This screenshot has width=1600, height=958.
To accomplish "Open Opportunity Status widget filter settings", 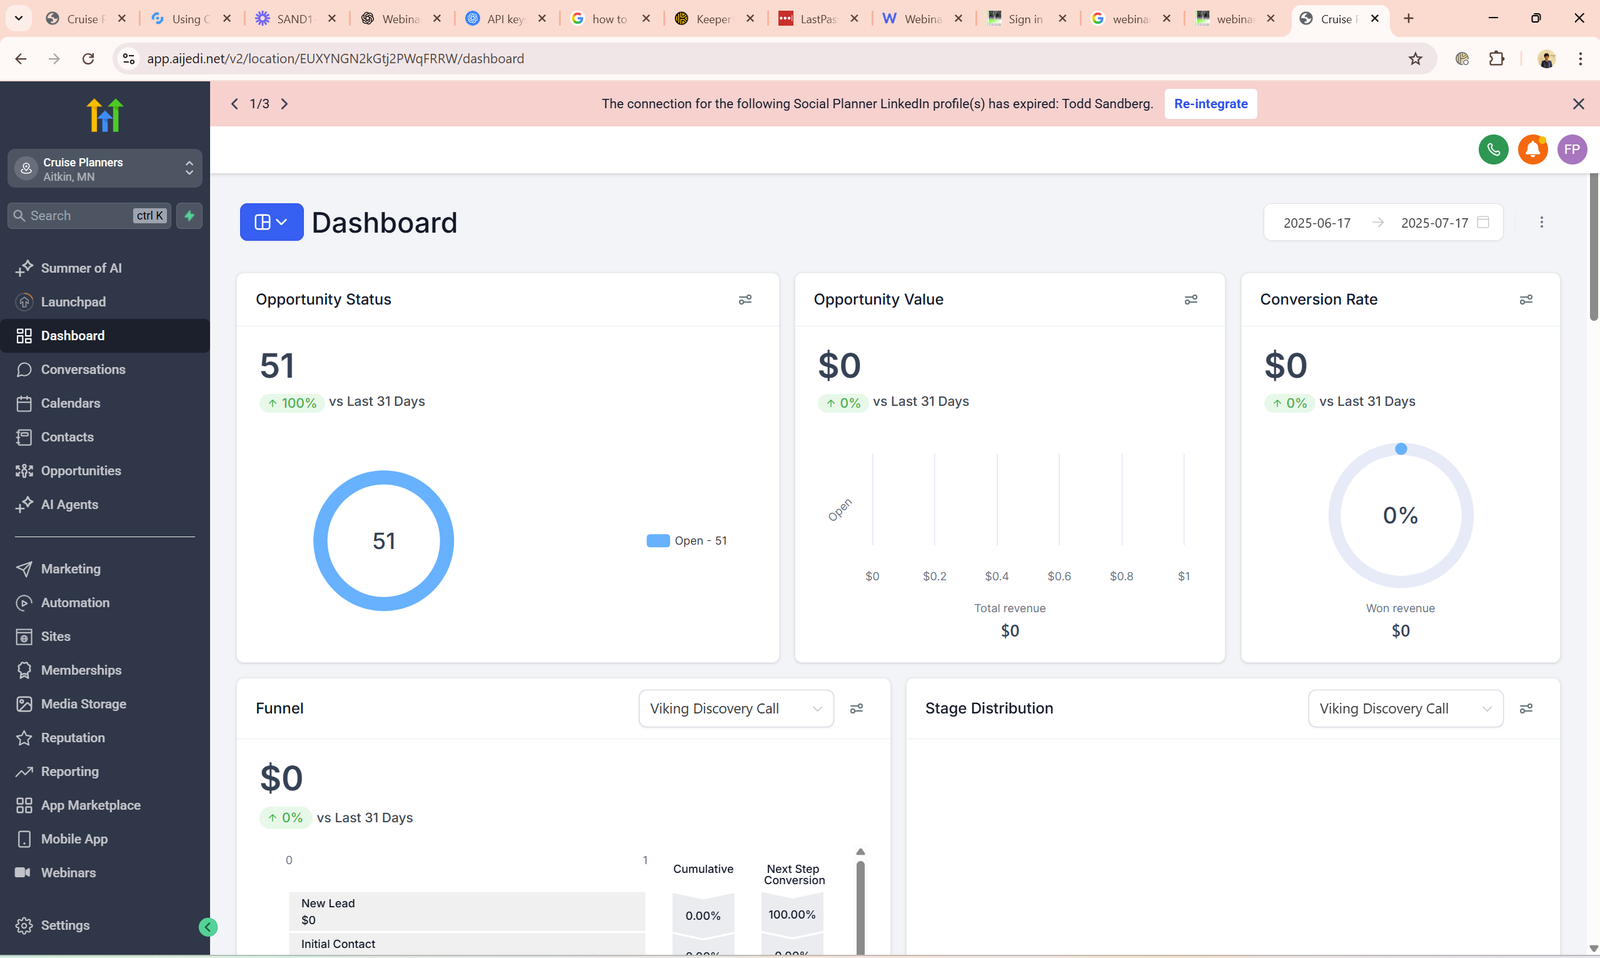I will pyautogui.click(x=745, y=300).
